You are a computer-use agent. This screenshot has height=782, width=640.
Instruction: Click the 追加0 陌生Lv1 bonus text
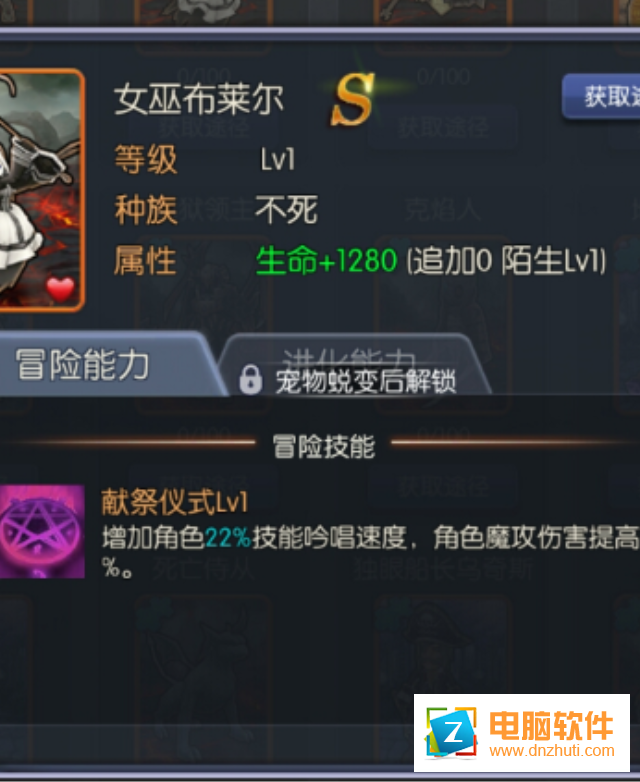point(506,260)
